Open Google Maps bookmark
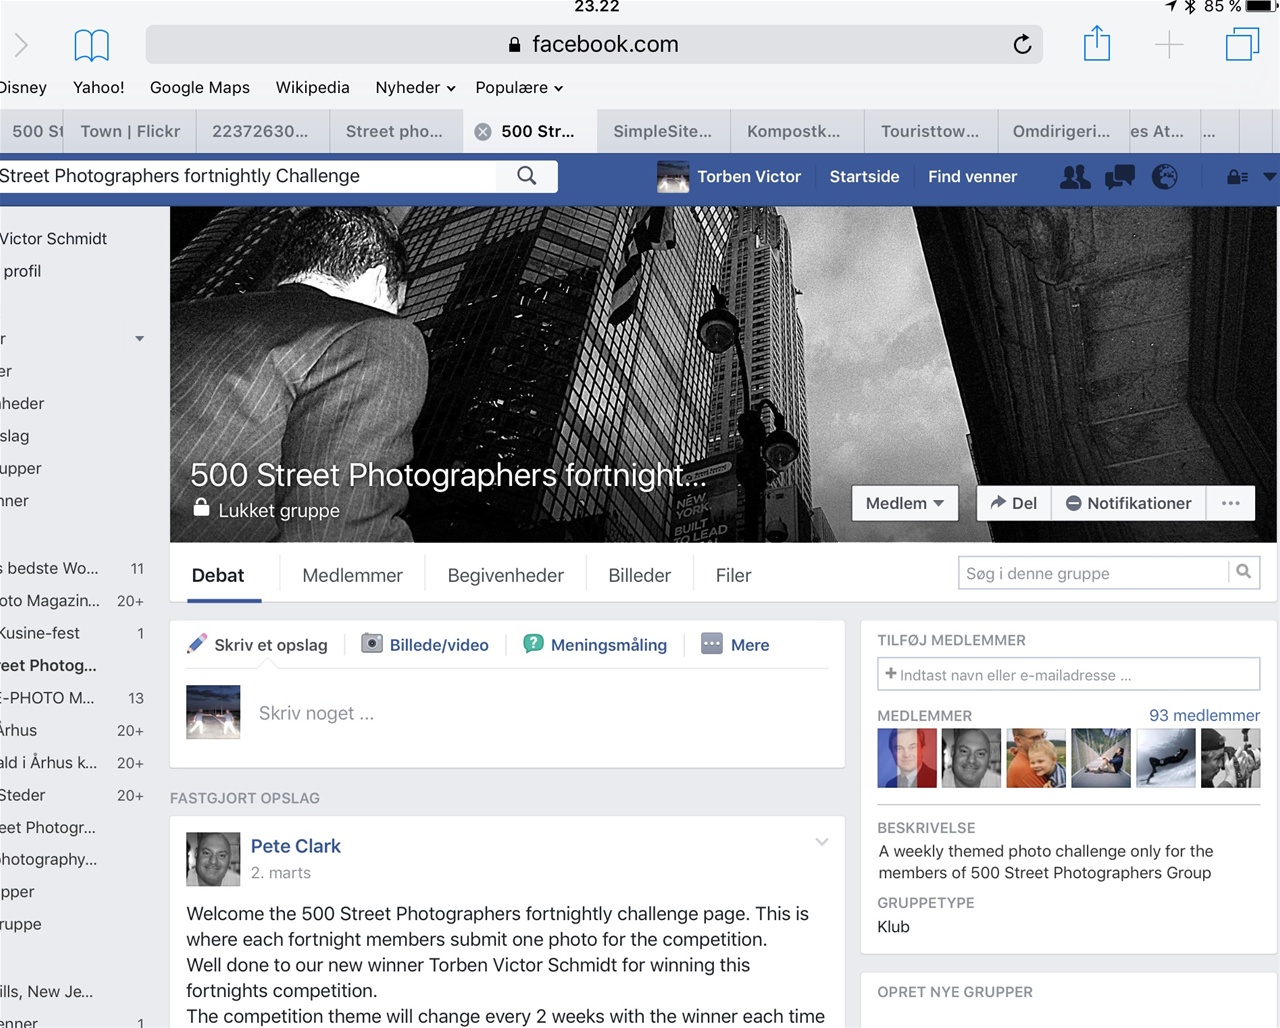 tap(200, 88)
